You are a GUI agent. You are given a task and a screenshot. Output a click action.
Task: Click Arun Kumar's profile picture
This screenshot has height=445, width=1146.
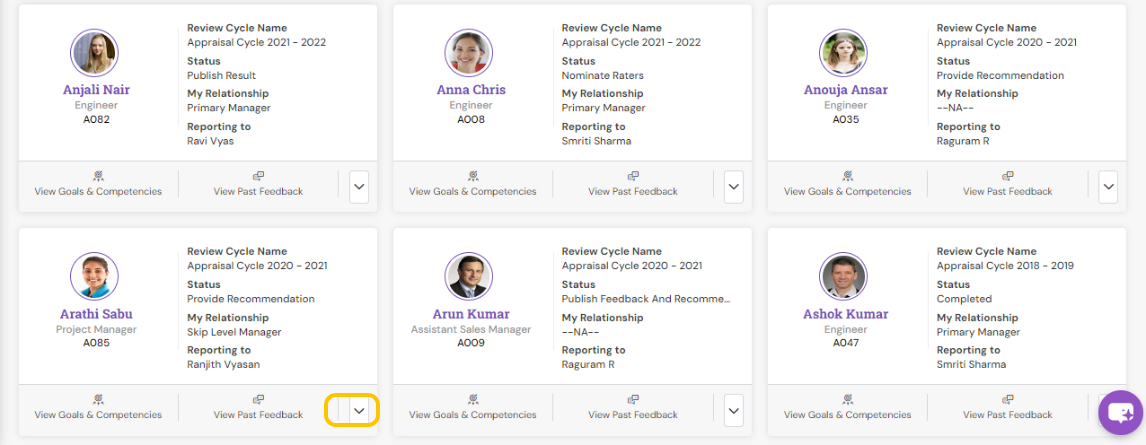[468, 277]
